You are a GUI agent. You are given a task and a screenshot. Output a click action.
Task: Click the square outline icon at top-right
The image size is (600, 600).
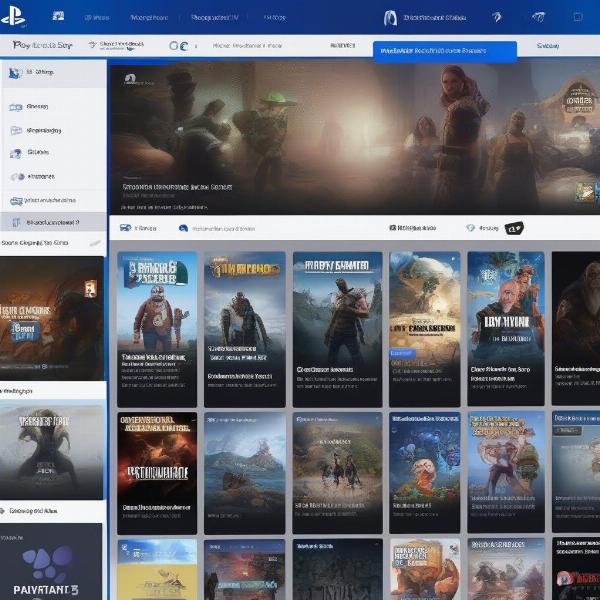click(x=578, y=17)
